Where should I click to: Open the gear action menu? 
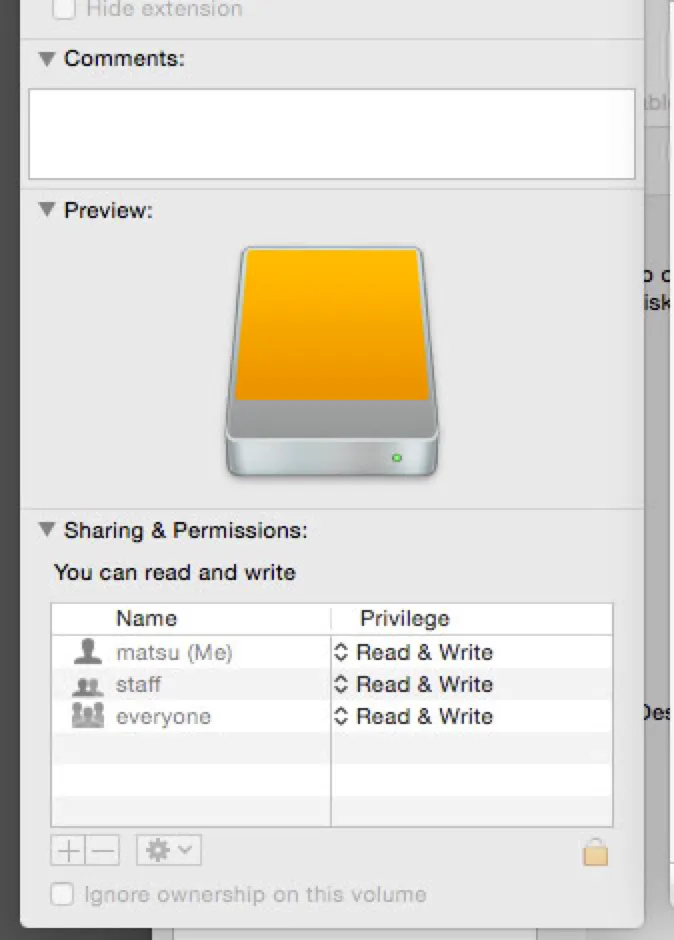click(x=169, y=851)
